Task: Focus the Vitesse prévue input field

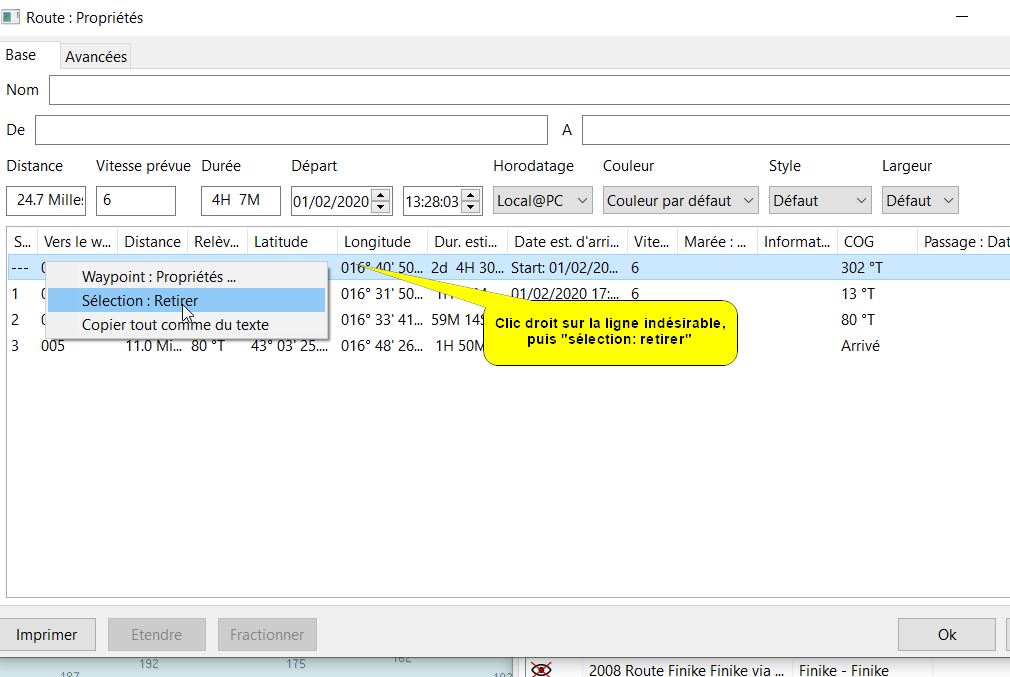Action: (x=135, y=201)
